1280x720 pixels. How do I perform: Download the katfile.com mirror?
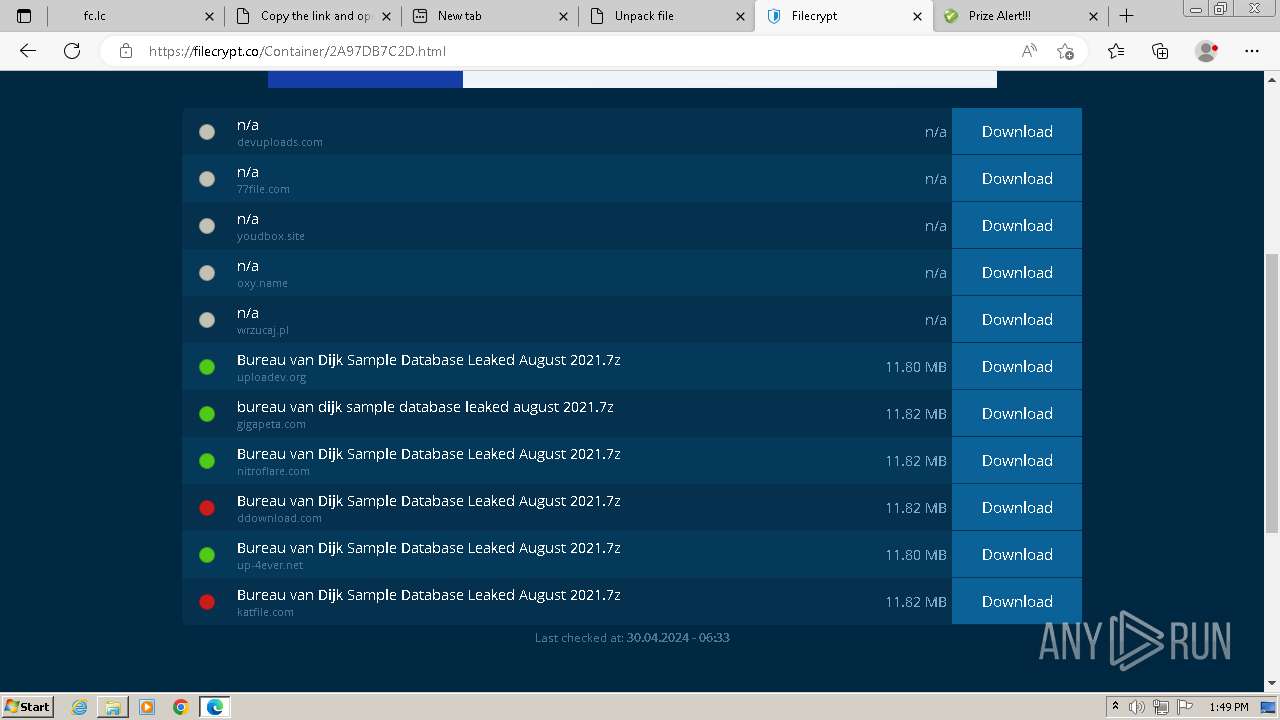pos(1017,601)
